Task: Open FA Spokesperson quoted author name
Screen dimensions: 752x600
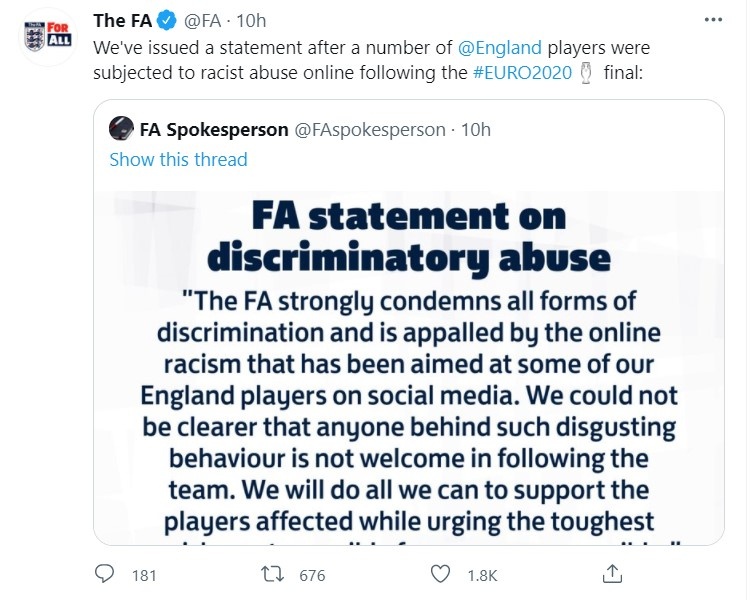Action: tap(212, 130)
